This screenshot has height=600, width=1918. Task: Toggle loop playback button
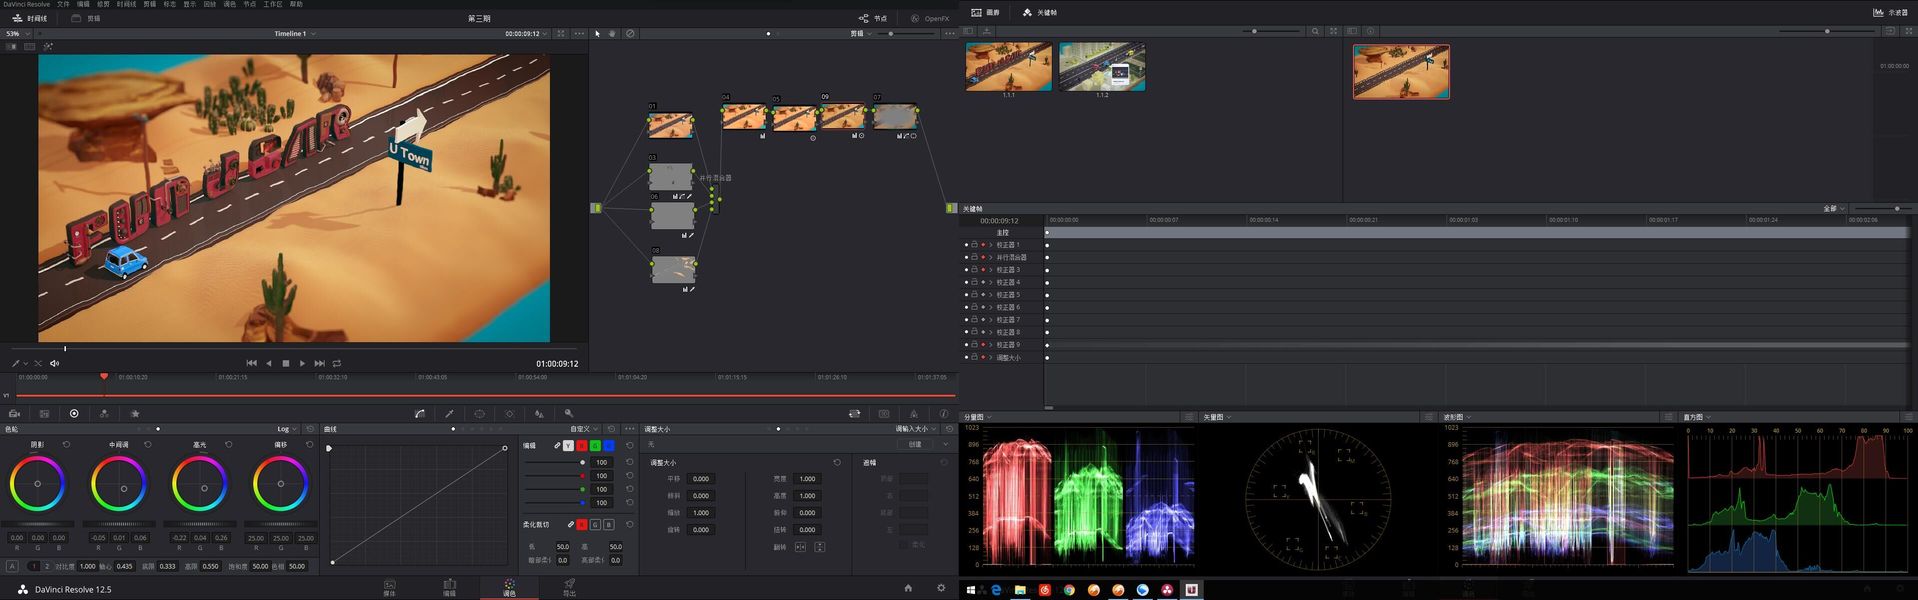(337, 363)
